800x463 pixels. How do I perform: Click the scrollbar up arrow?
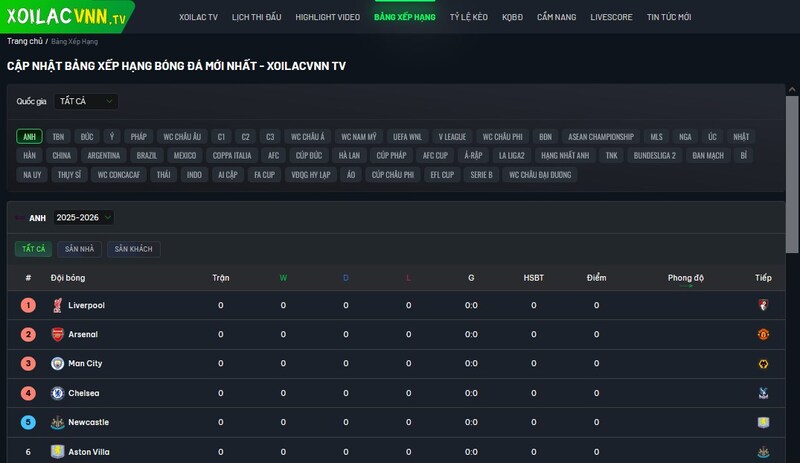pos(792,89)
